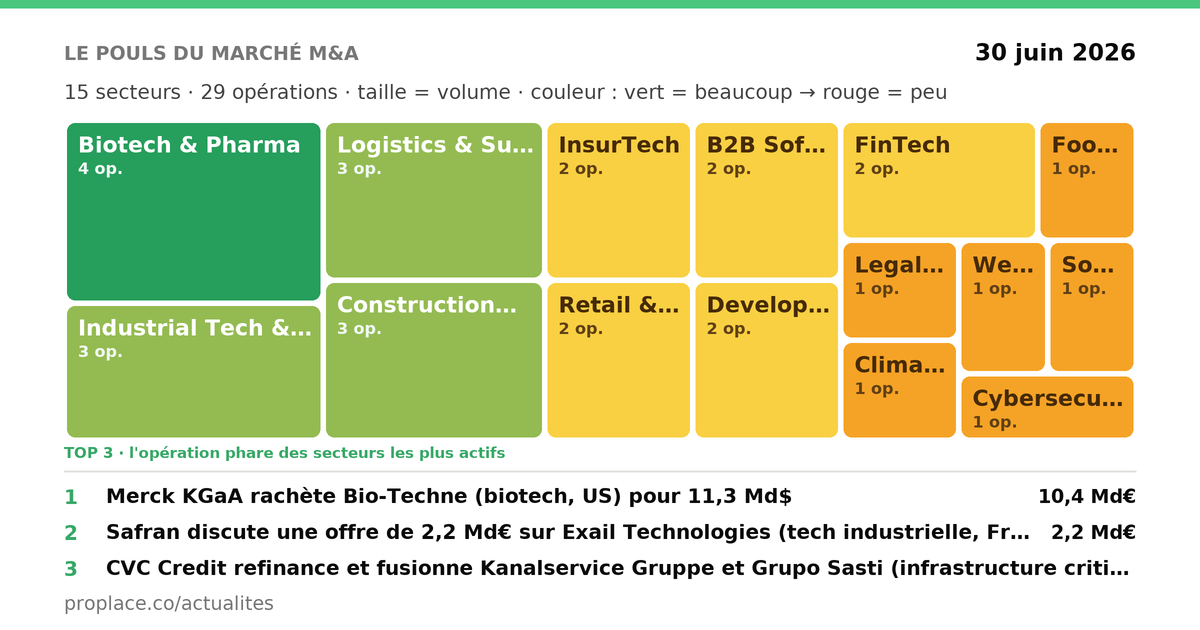Select the Cybersecurity tile
The image size is (1200, 630).
coord(1047,407)
